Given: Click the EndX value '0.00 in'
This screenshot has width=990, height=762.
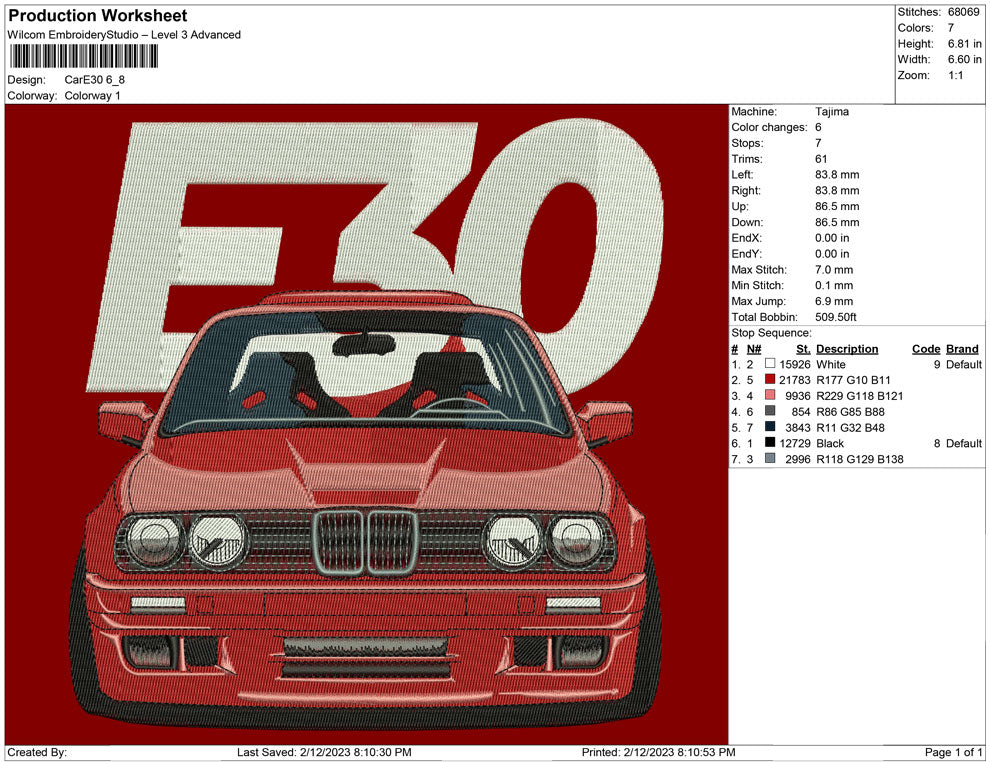Looking at the screenshot, I should [x=832, y=238].
